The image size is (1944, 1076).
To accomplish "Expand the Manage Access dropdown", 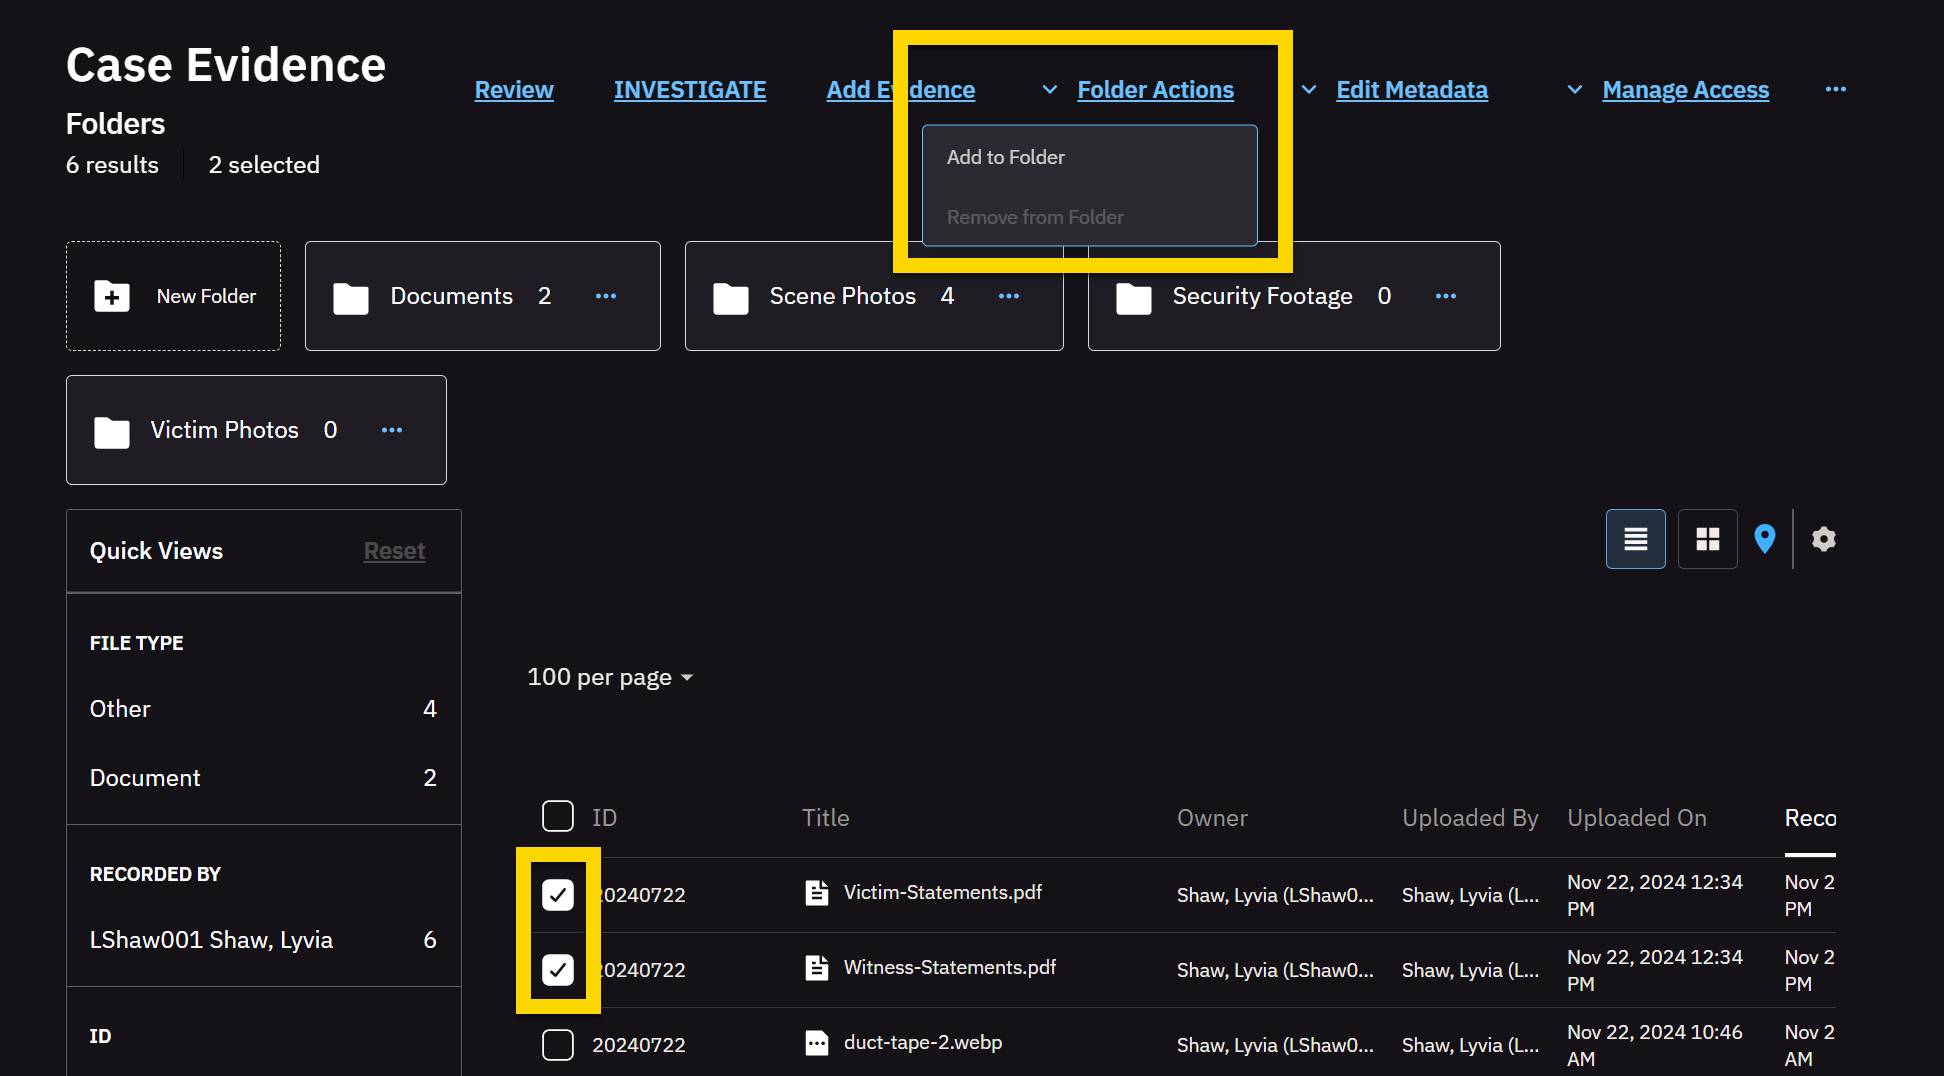I will pyautogui.click(x=1685, y=90).
